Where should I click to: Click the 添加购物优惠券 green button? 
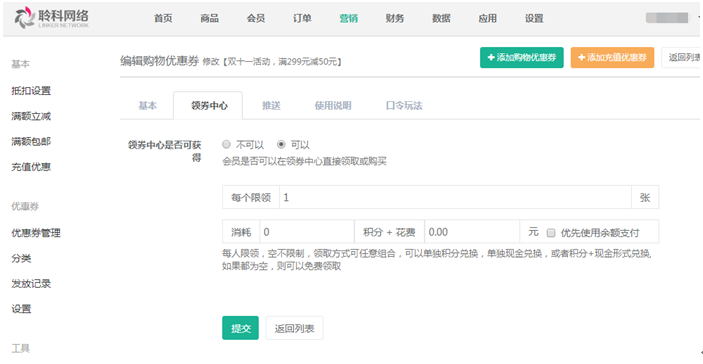point(521,57)
